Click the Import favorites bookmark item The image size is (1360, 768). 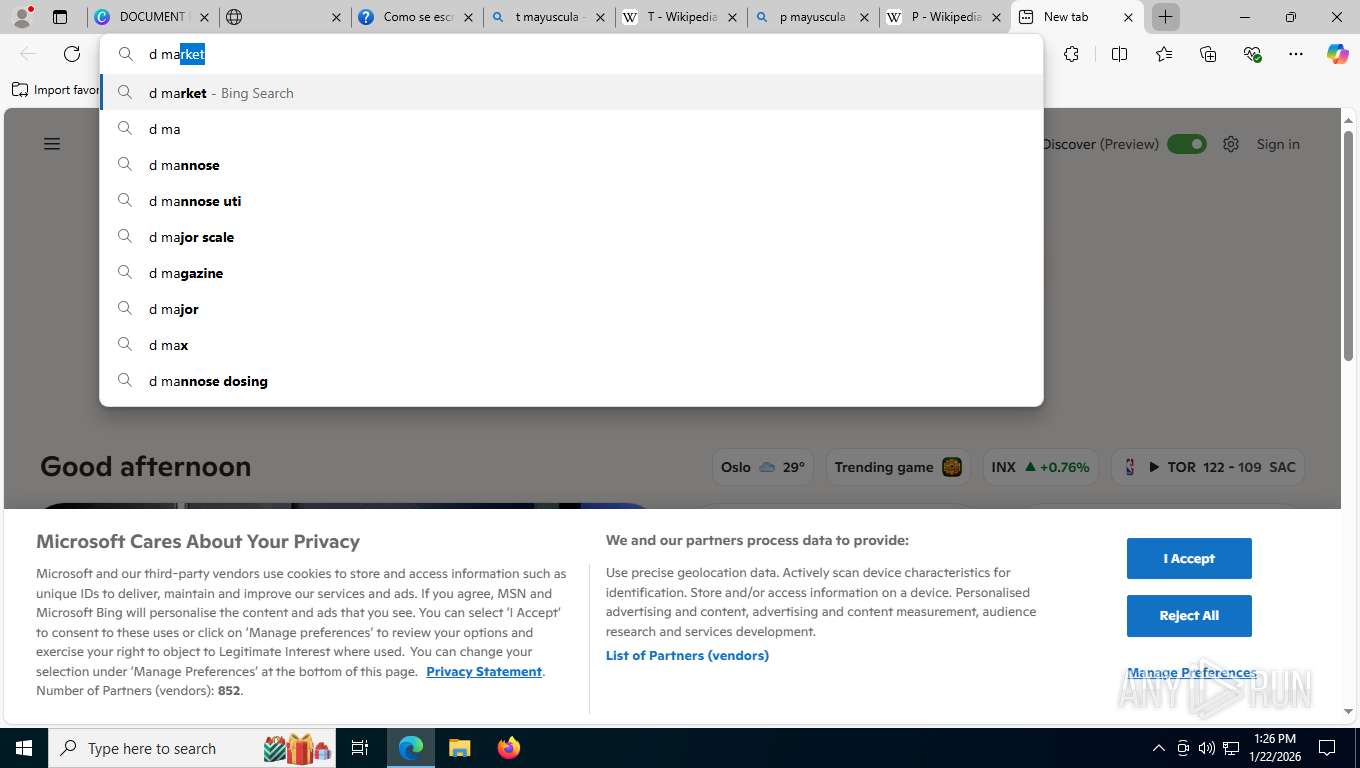click(56, 89)
